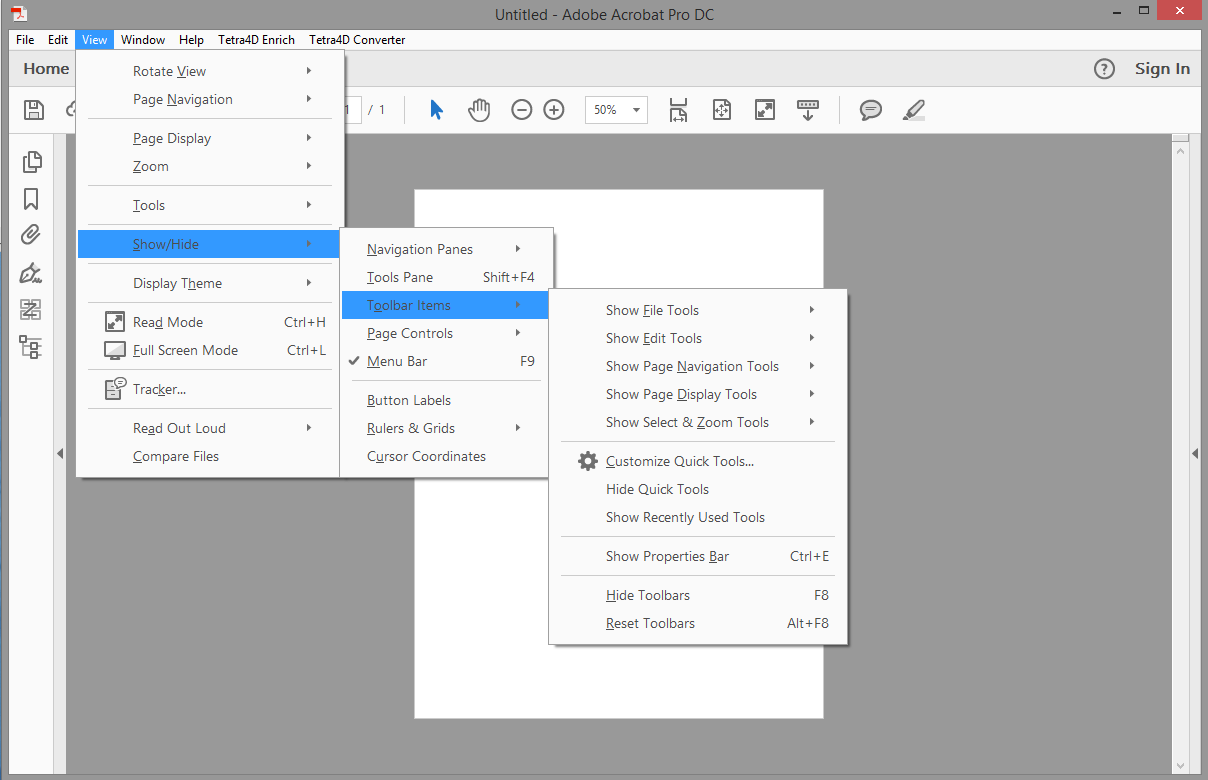Screen dimensions: 1208x780
Task: Open the Edit menu
Action: (58, 40)
